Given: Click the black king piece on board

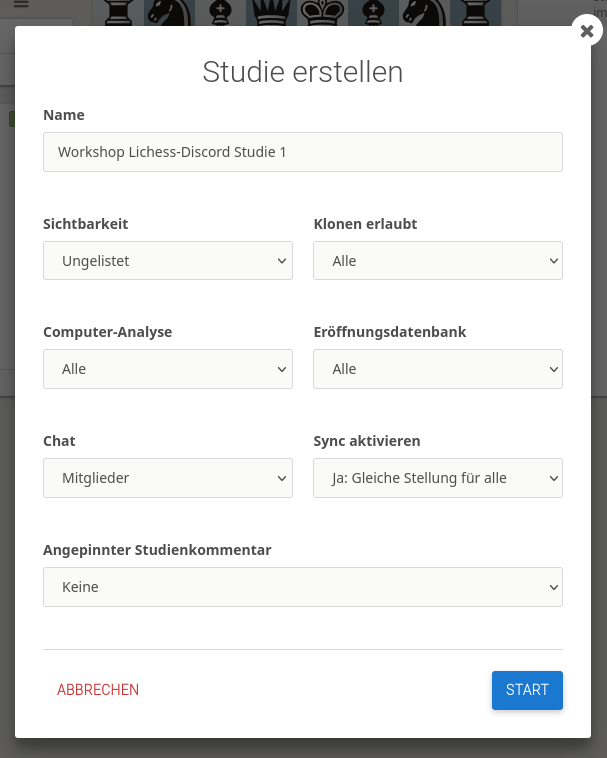Looking at the screenshot, I should 322,13.
